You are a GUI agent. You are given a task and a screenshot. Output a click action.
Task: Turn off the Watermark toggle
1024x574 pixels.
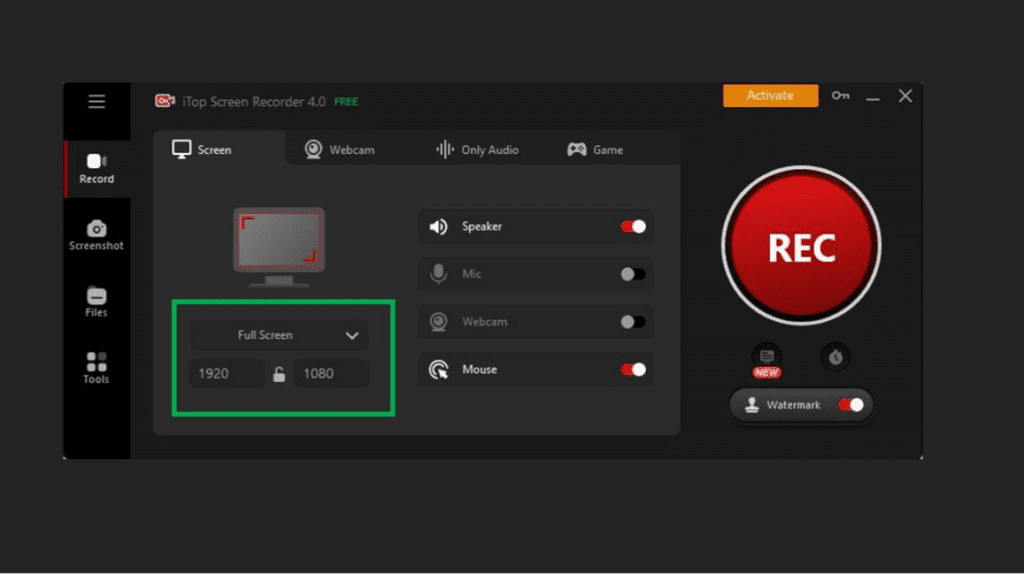click(851, 405)
